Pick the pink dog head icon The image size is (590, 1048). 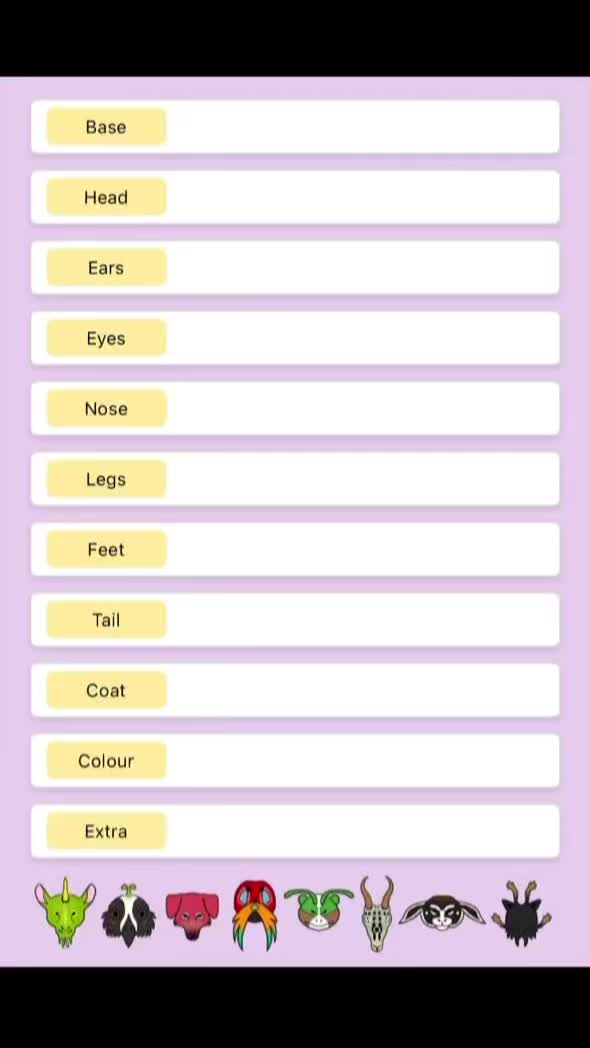click(192, 914)
